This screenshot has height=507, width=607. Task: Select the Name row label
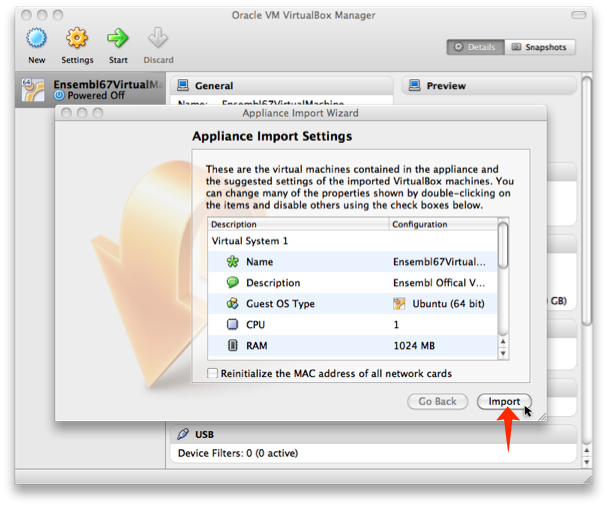point(259,262)
